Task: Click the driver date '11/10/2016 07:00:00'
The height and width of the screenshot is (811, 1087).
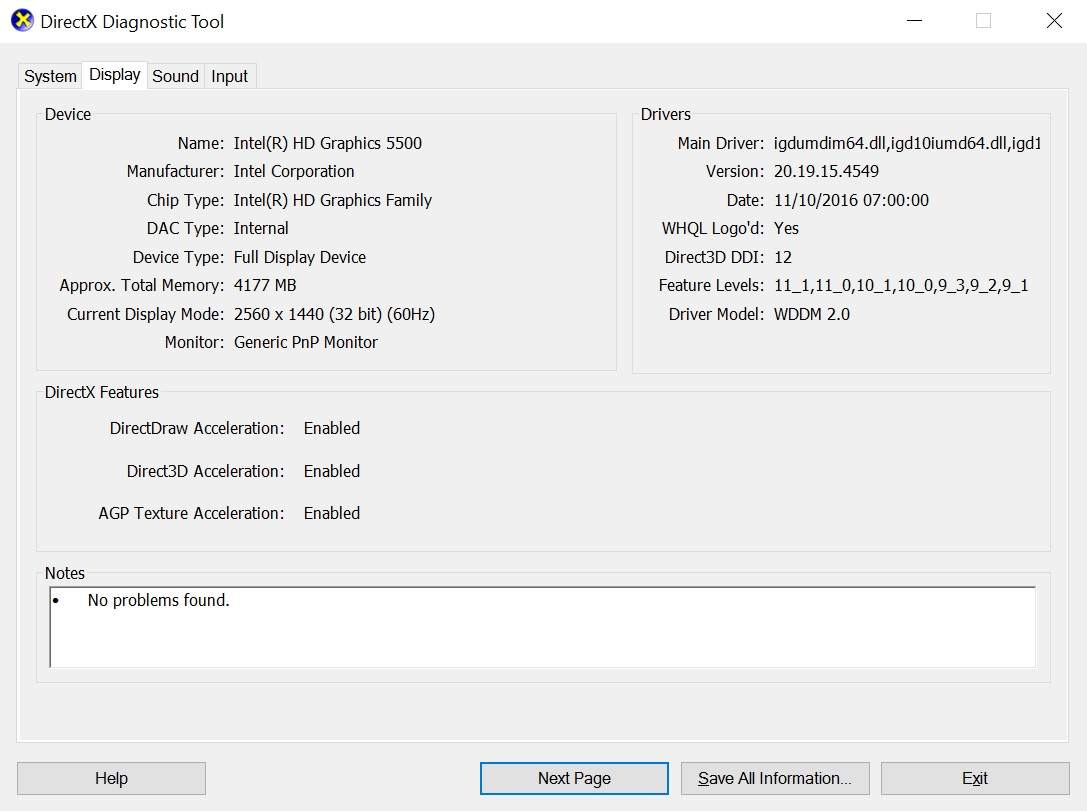Action: pos(851,200)
